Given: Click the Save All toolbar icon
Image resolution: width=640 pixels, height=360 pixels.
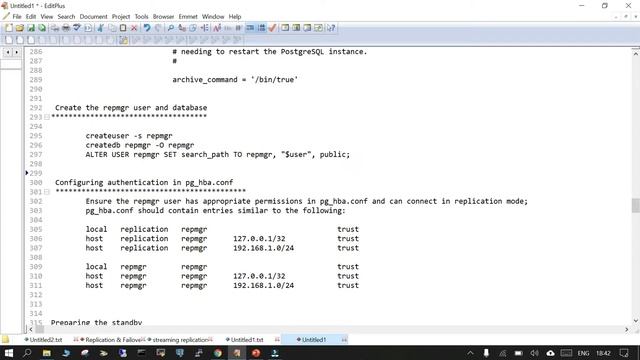Looking at the screenshot, I should tap(42, 28).
